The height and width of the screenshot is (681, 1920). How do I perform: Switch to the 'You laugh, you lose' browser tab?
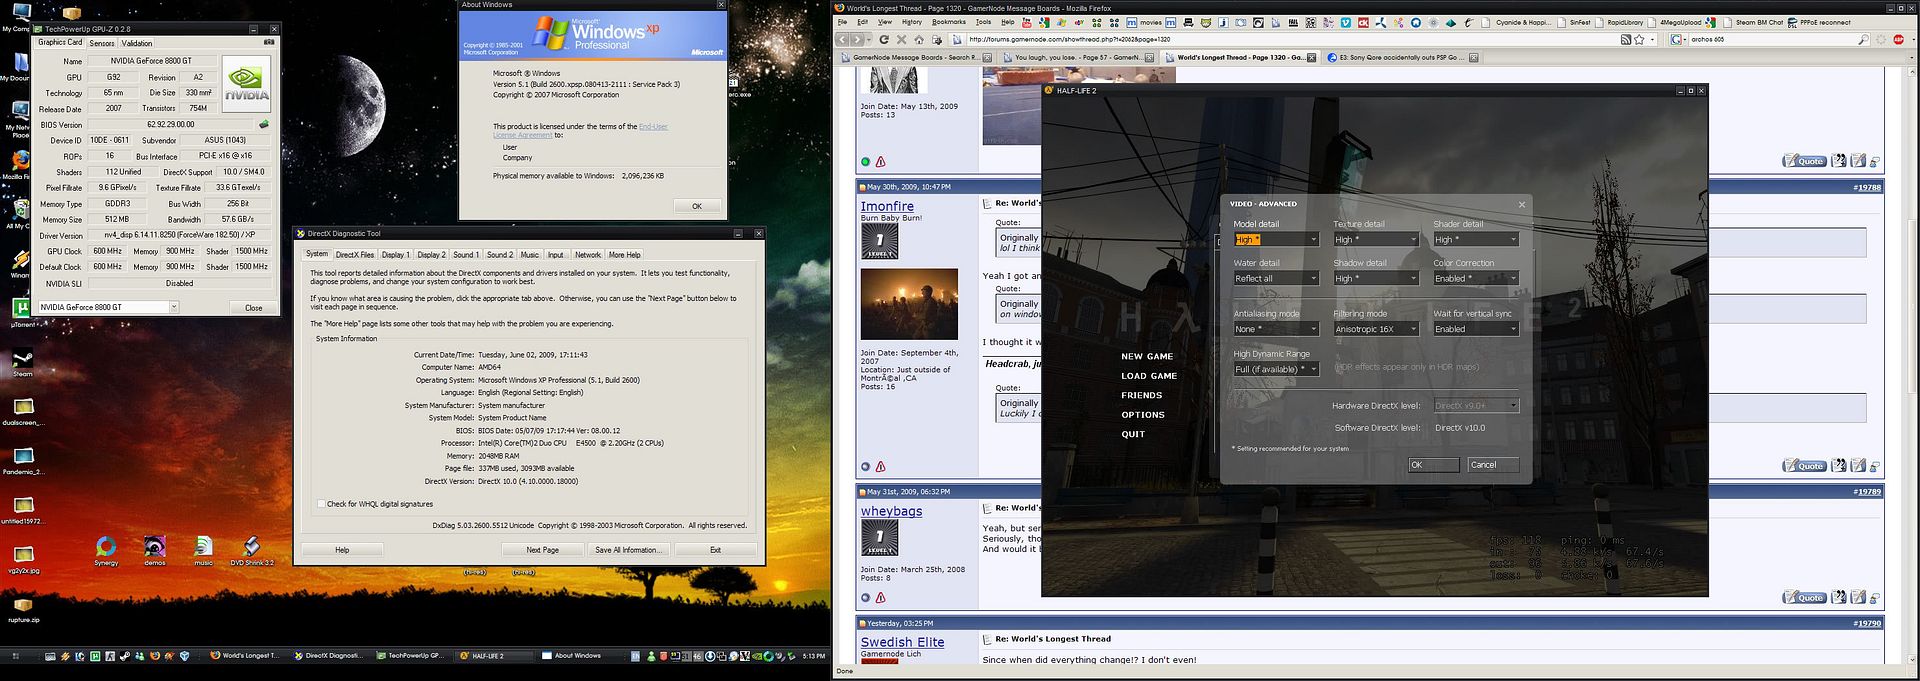(1076, 58)
